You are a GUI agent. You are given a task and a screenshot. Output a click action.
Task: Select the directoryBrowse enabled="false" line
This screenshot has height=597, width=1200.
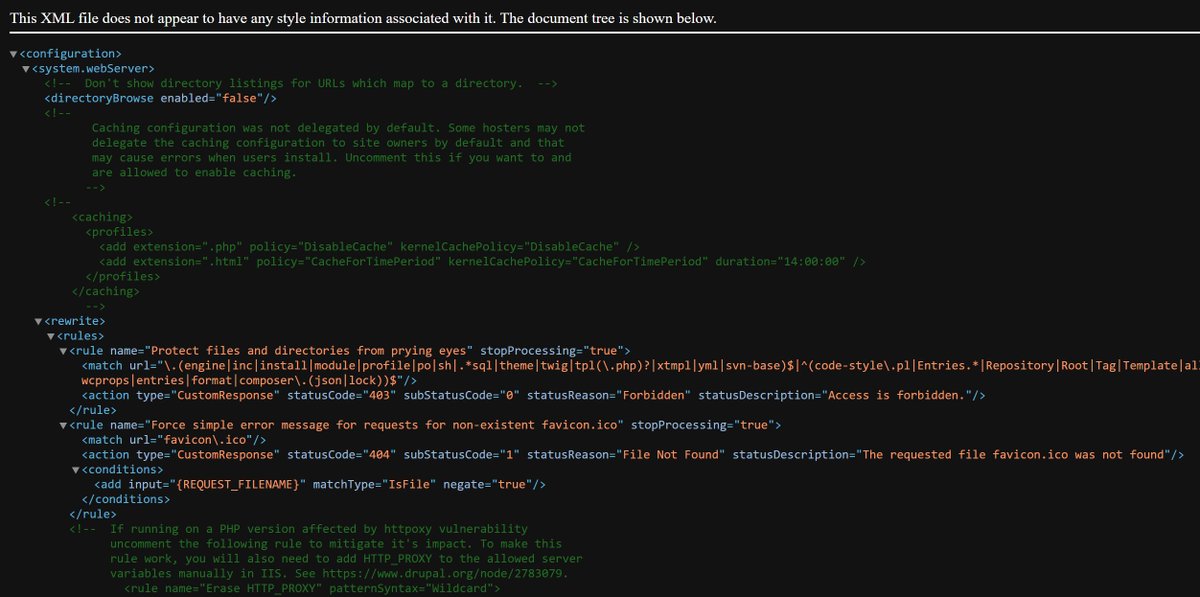pyautogui.click(x=161, y=98)
